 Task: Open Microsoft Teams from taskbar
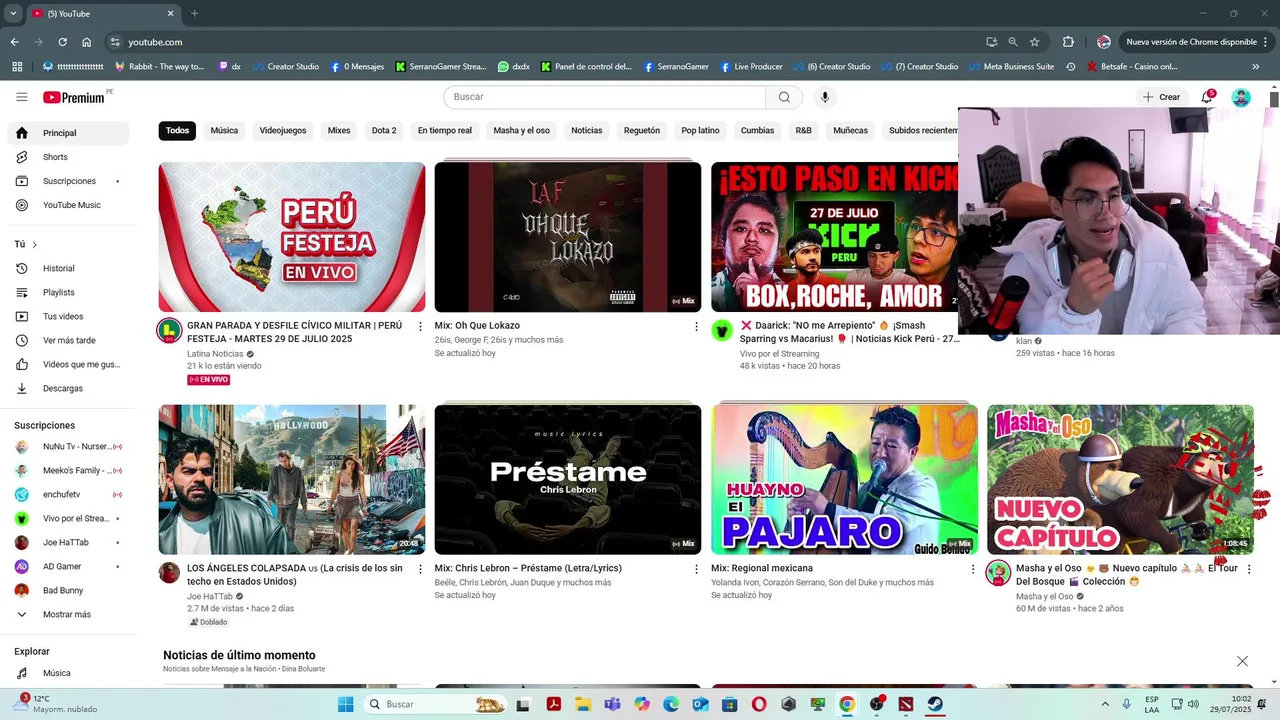coord(611,704)
